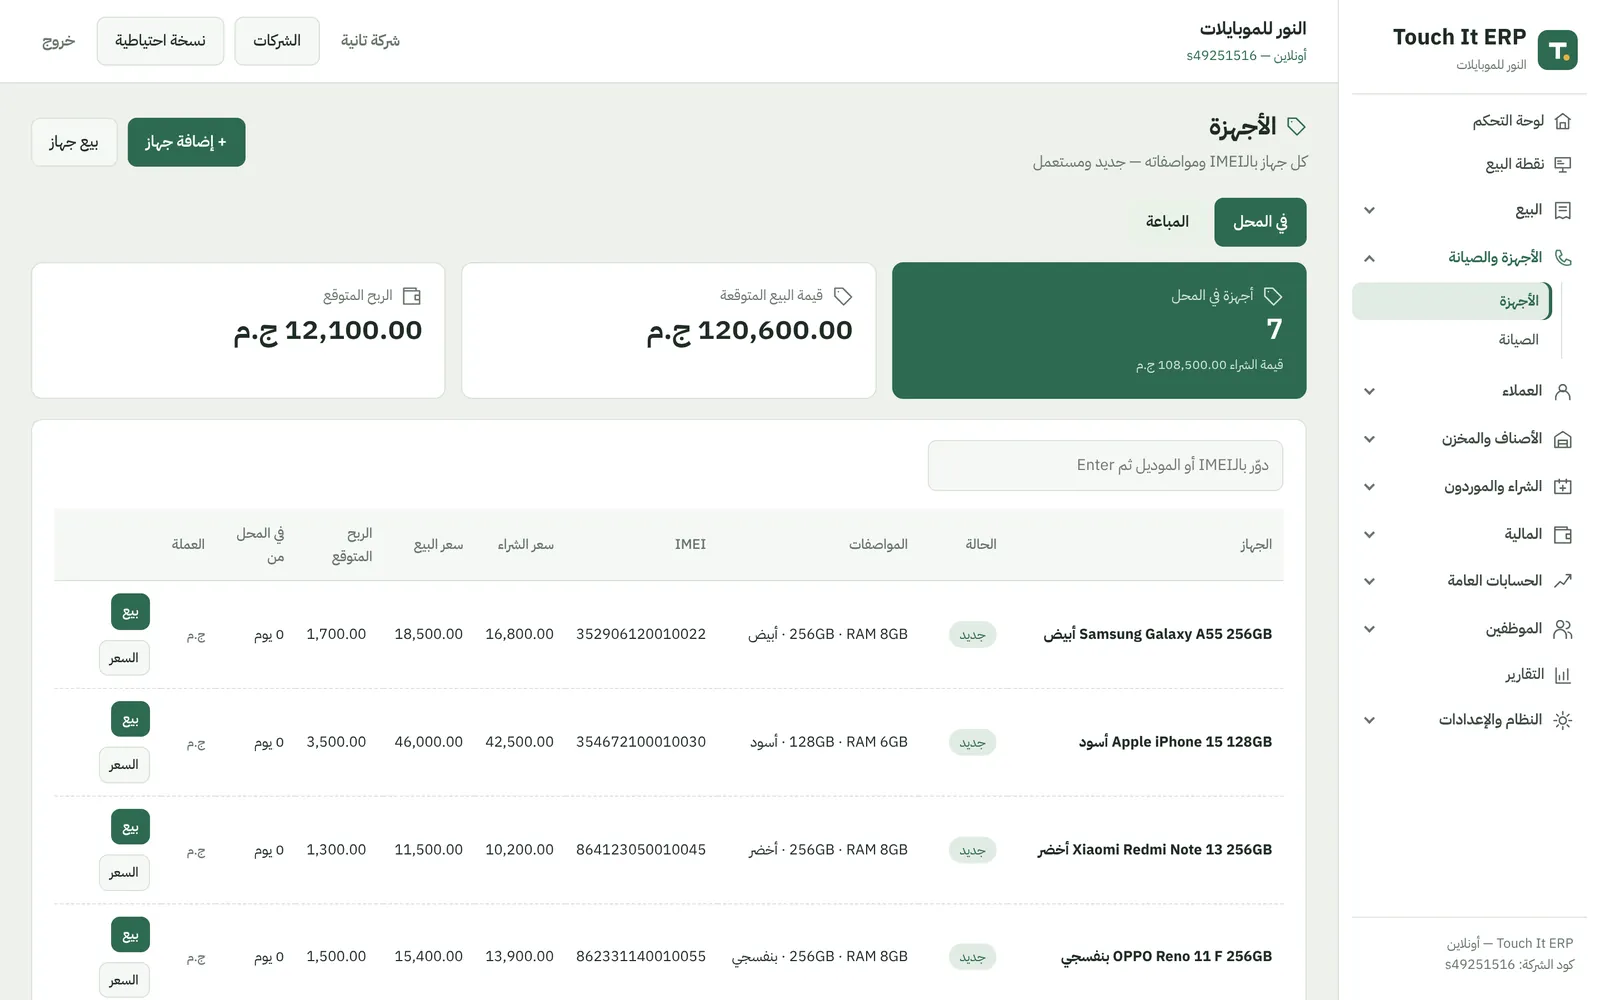Click the 120,600.00 expected sale value
Viewport: 1600px width, 1000px height.
[750, 331]
